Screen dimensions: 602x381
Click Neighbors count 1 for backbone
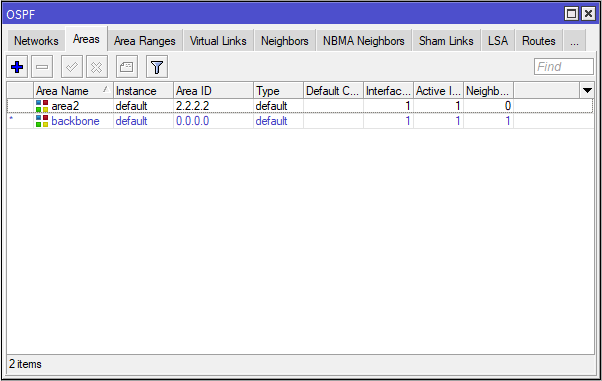(x=508, y=121)
